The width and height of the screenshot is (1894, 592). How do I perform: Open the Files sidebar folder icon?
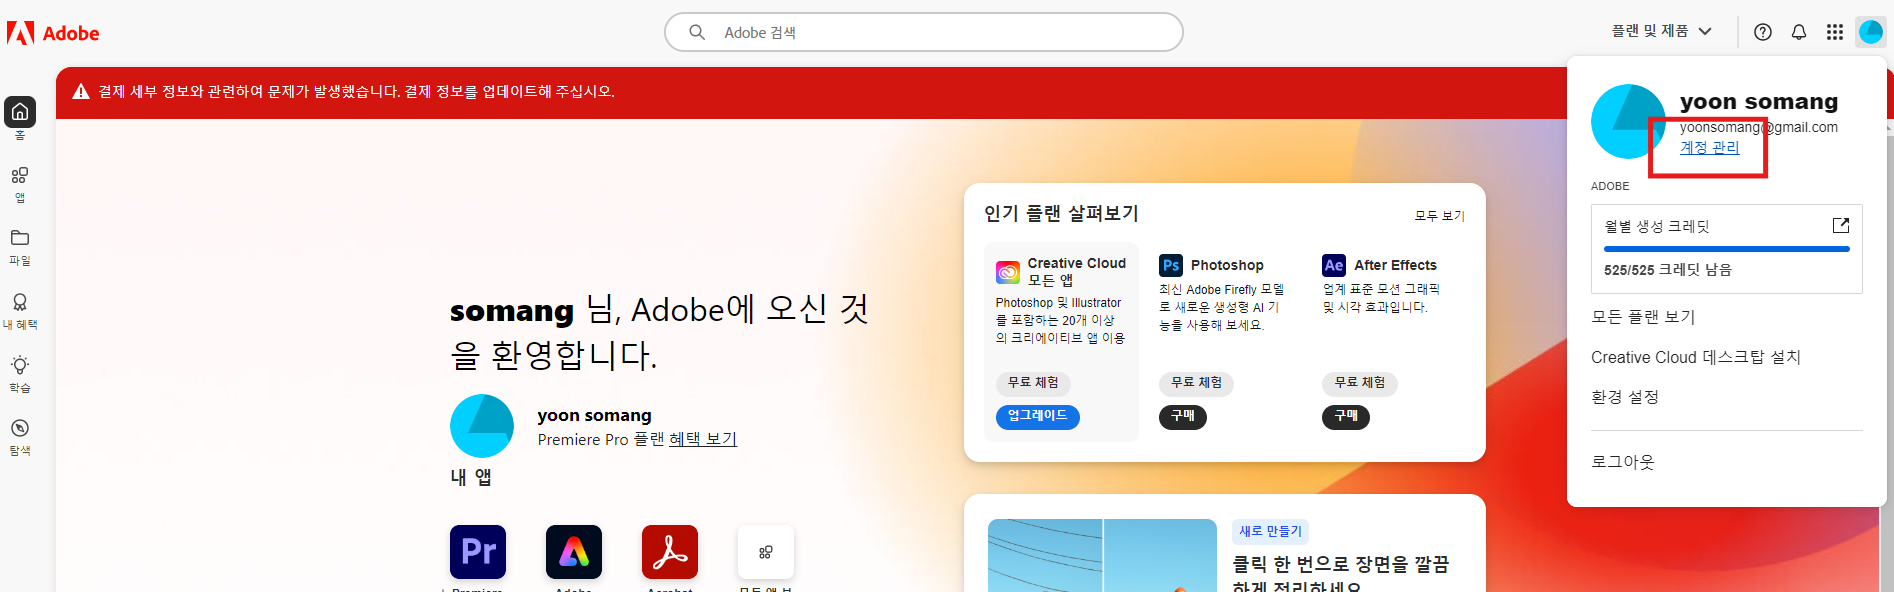(20, 238)
